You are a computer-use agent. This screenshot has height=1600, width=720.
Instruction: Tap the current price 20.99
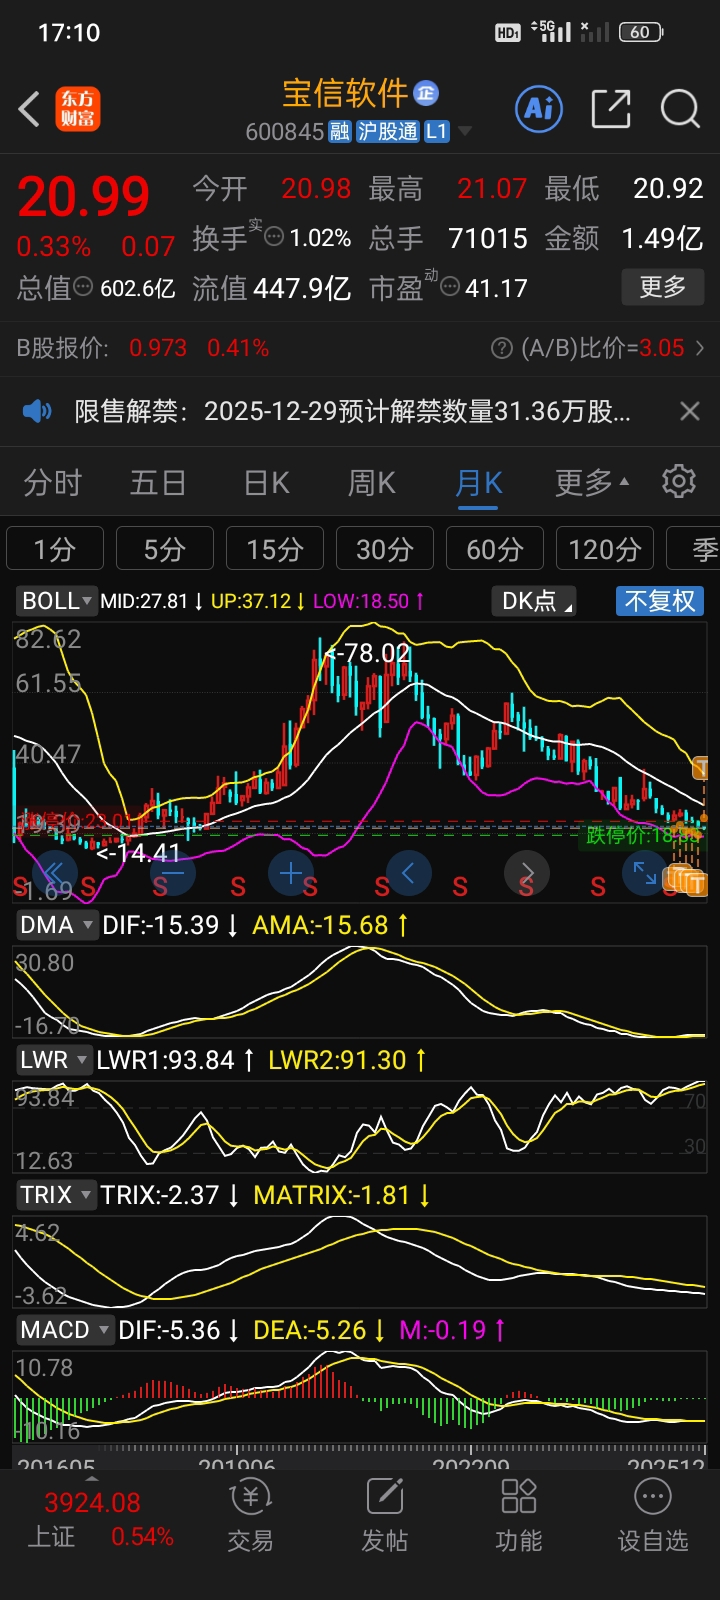84,196
